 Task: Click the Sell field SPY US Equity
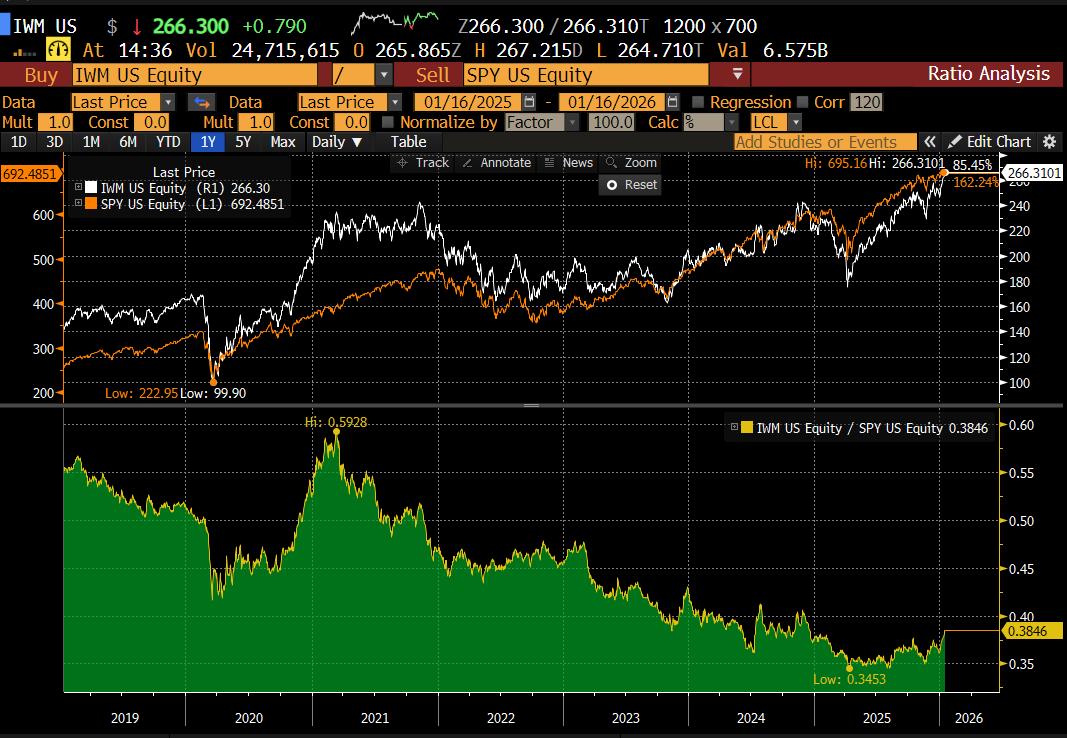pyautogui.click(x=586, y=75)
